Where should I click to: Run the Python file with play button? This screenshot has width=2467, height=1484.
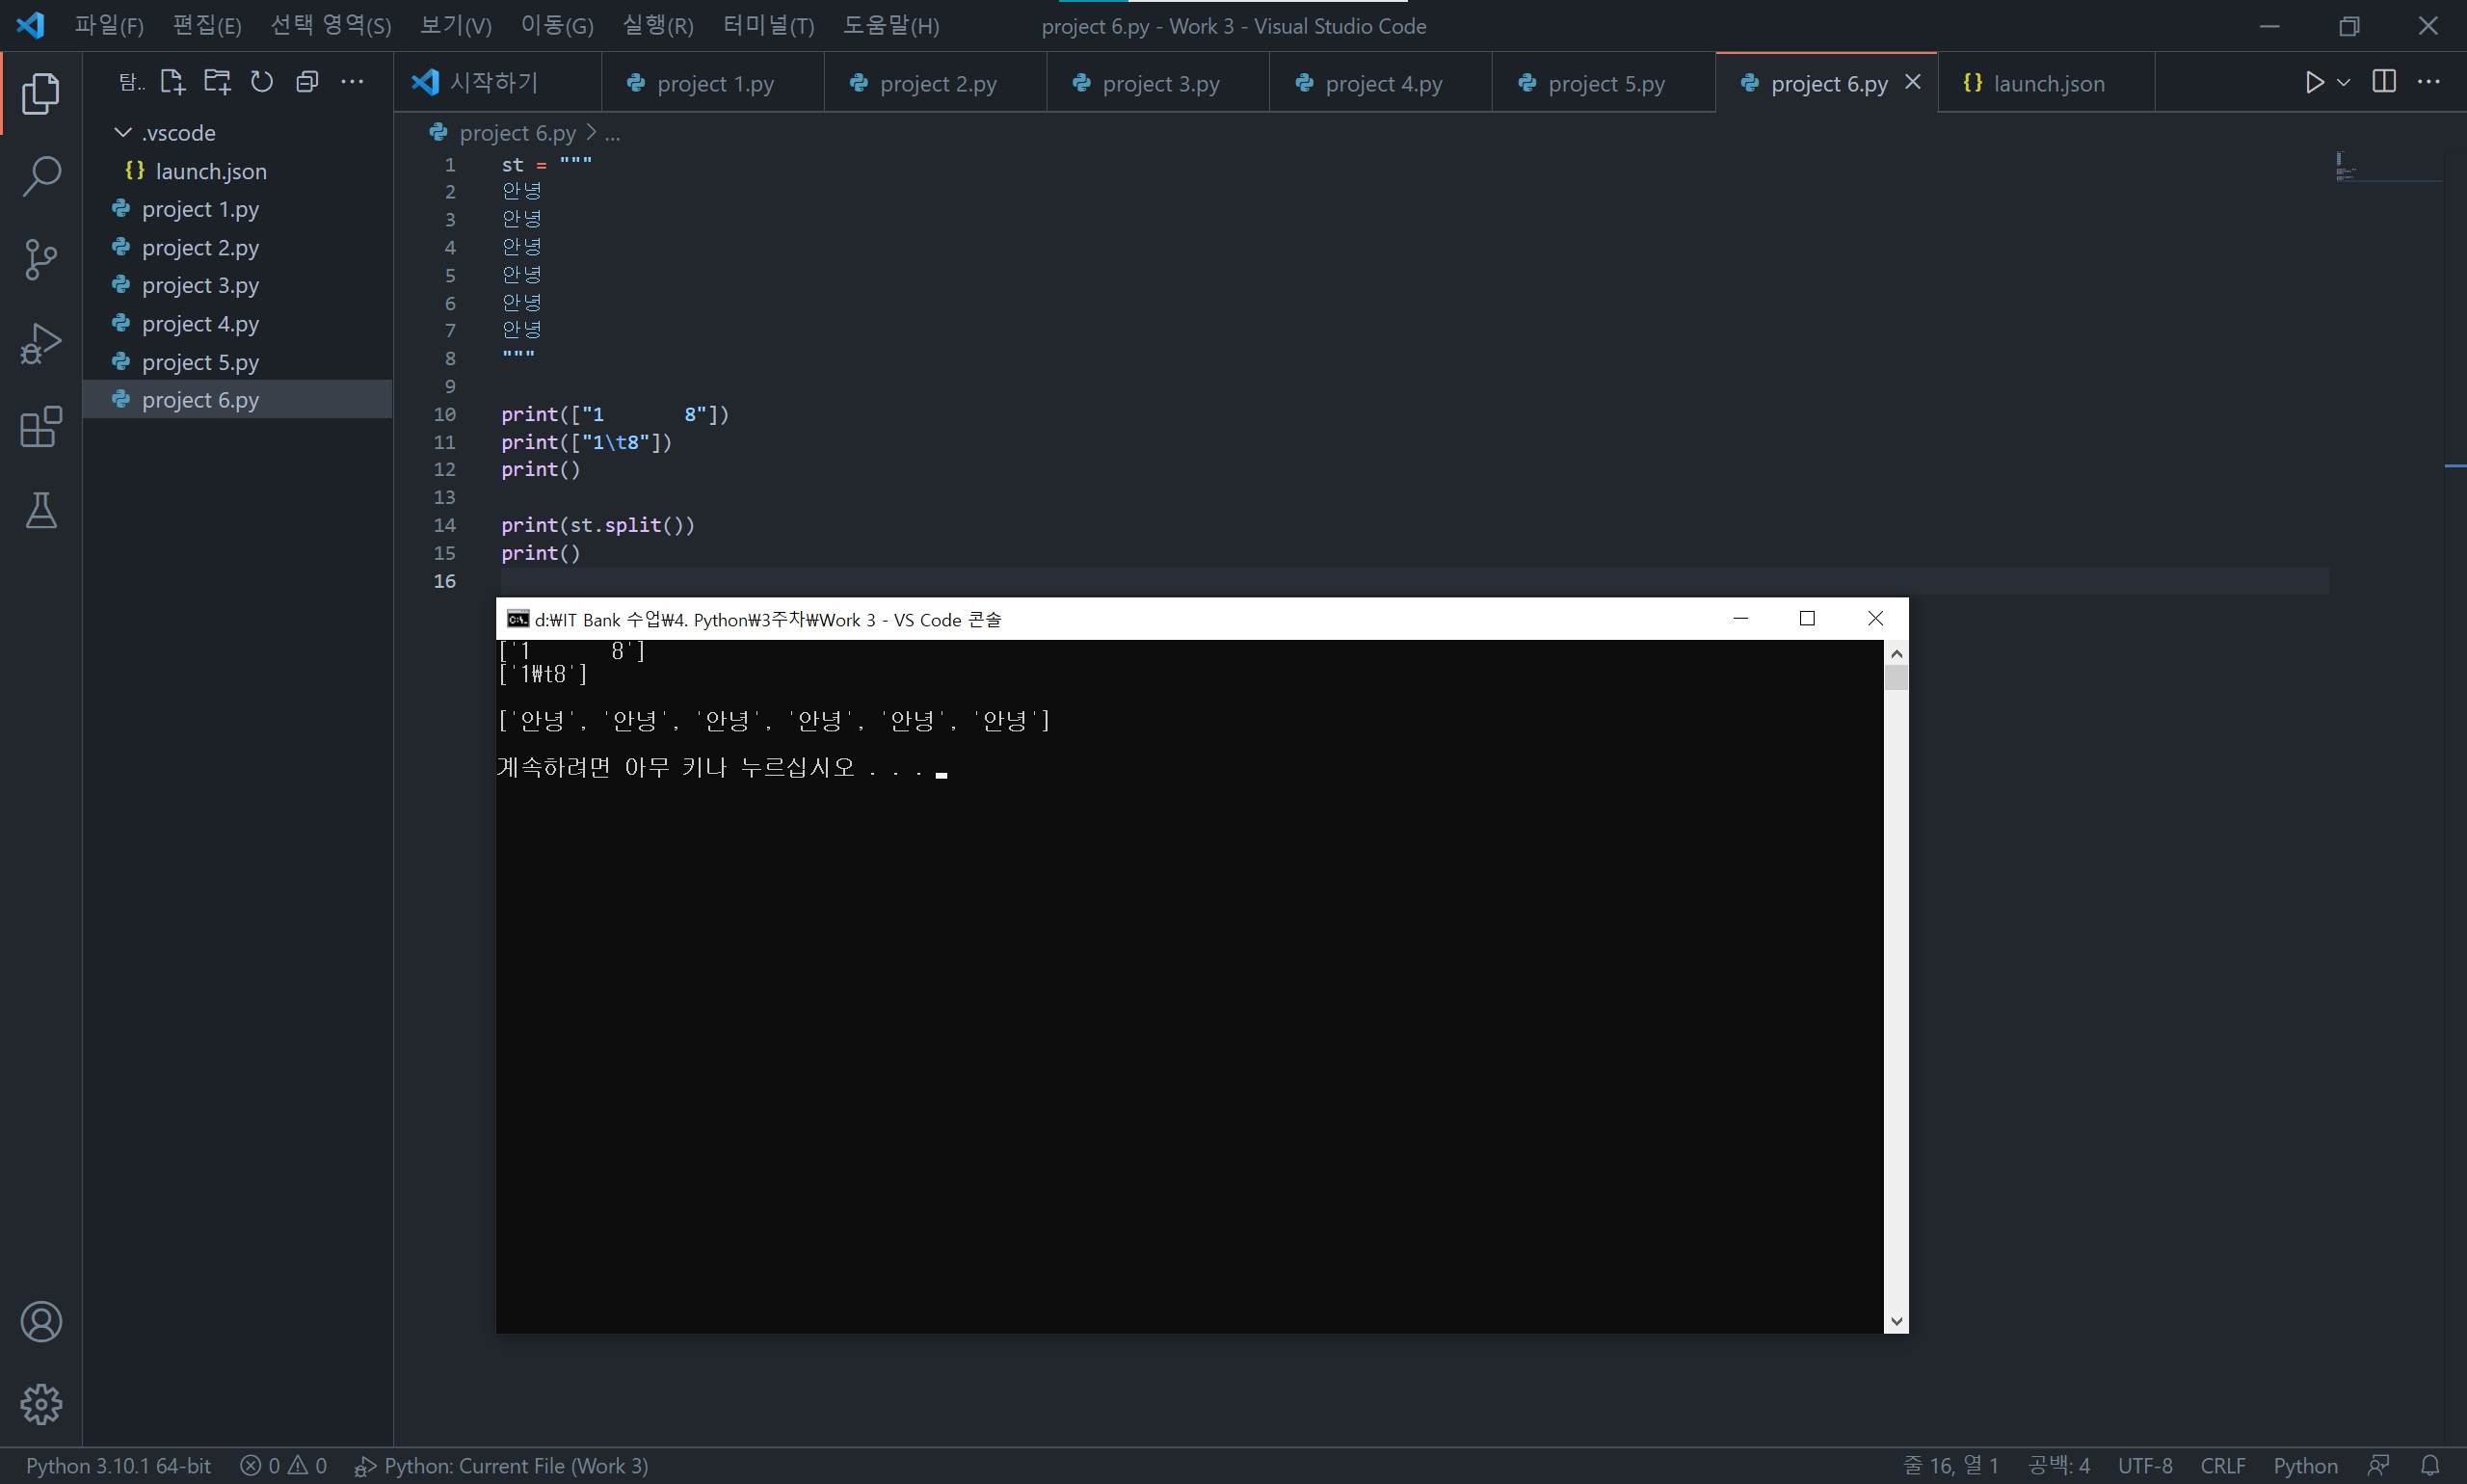(2313, 82)
